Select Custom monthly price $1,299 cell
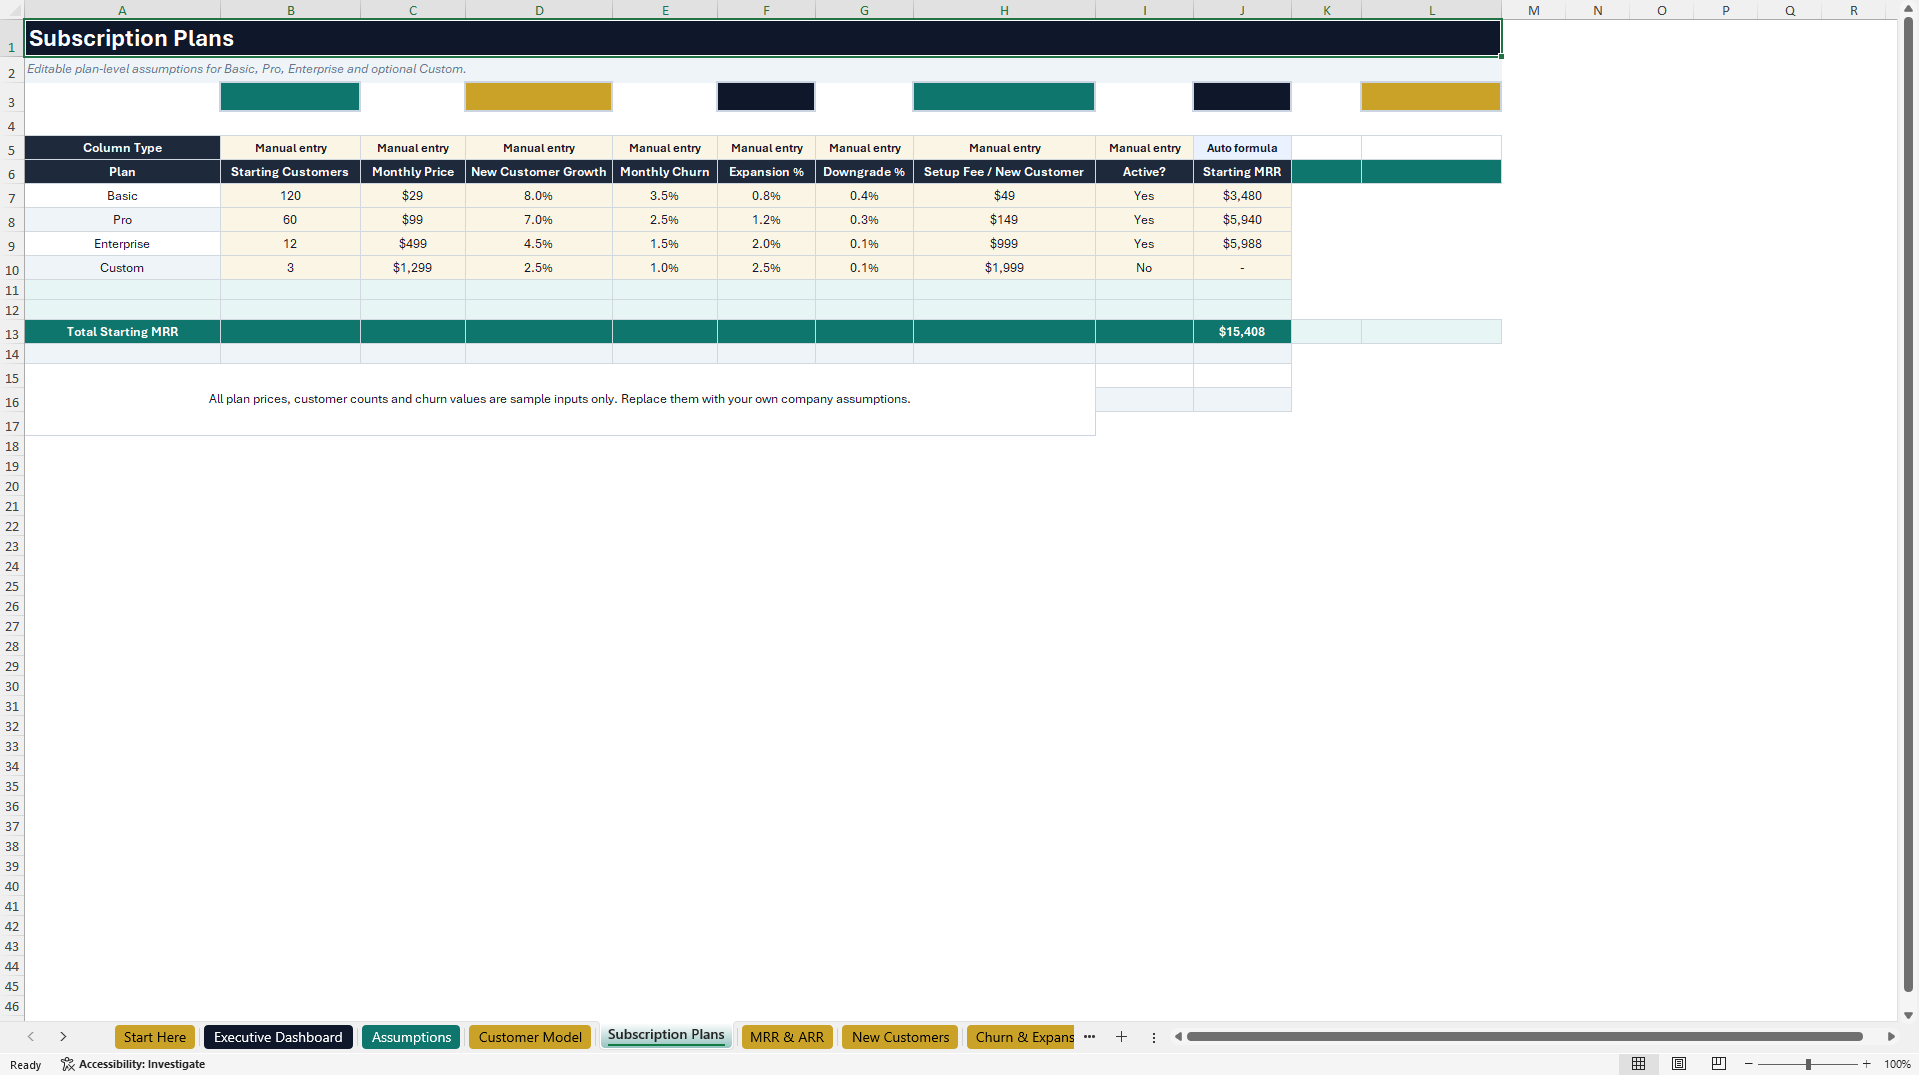 pyautogui.click(x=412, y=268)
